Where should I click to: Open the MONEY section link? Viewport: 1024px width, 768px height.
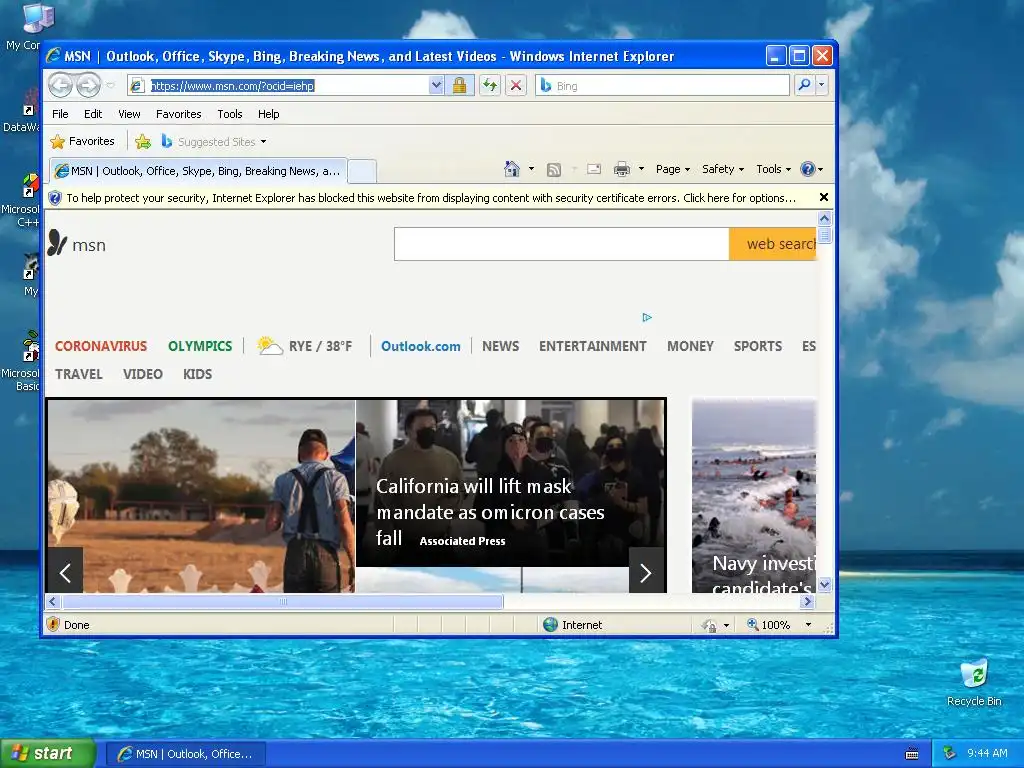690,346
